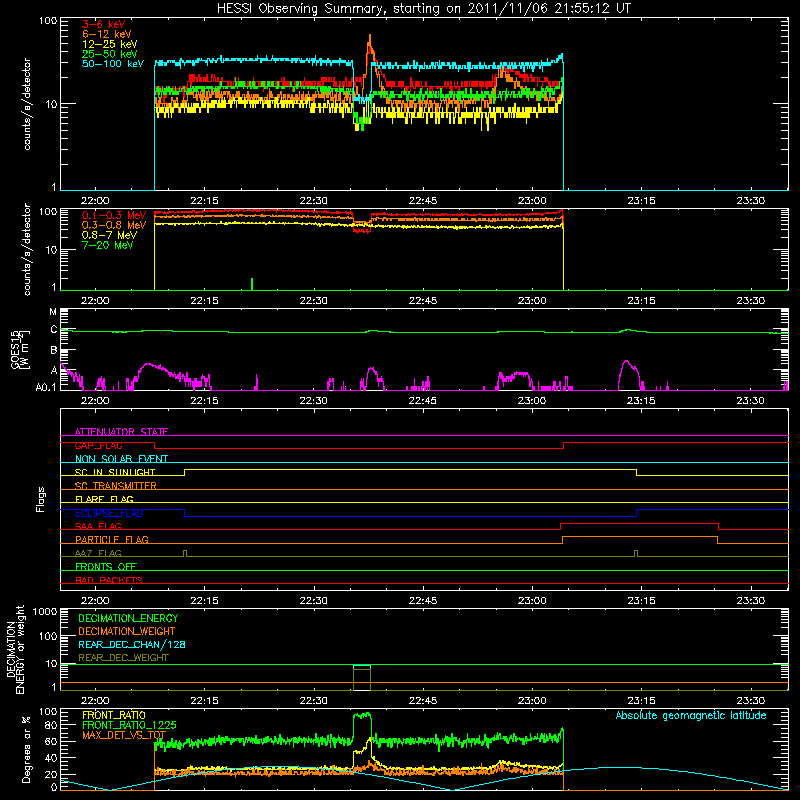800x800 pixels.
Task: Select the 50-100 keV legend label
Action: [x=113, y=64]
